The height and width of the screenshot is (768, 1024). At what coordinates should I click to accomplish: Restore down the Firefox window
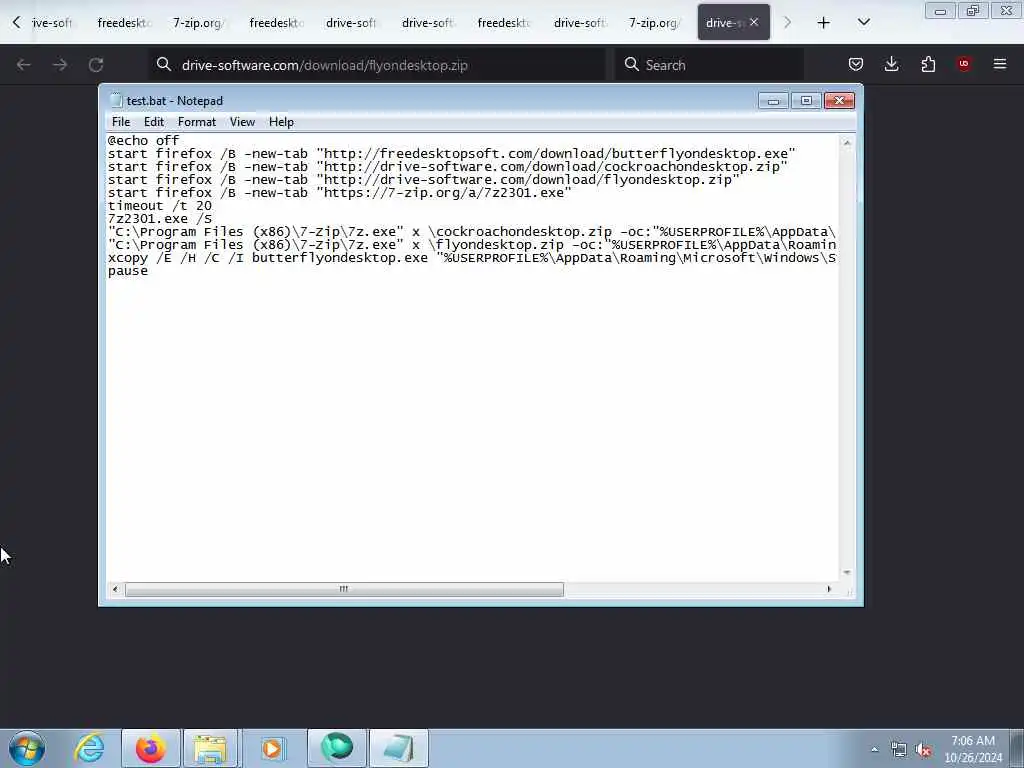[973, 11]
